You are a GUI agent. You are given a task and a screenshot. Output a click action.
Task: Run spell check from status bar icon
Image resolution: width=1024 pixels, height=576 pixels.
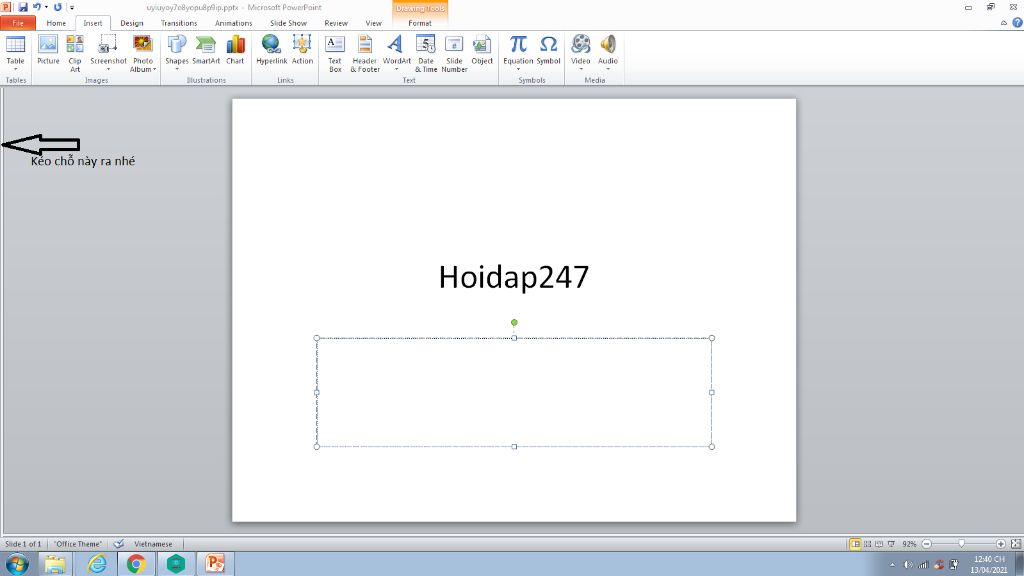(x=118, y=543)
